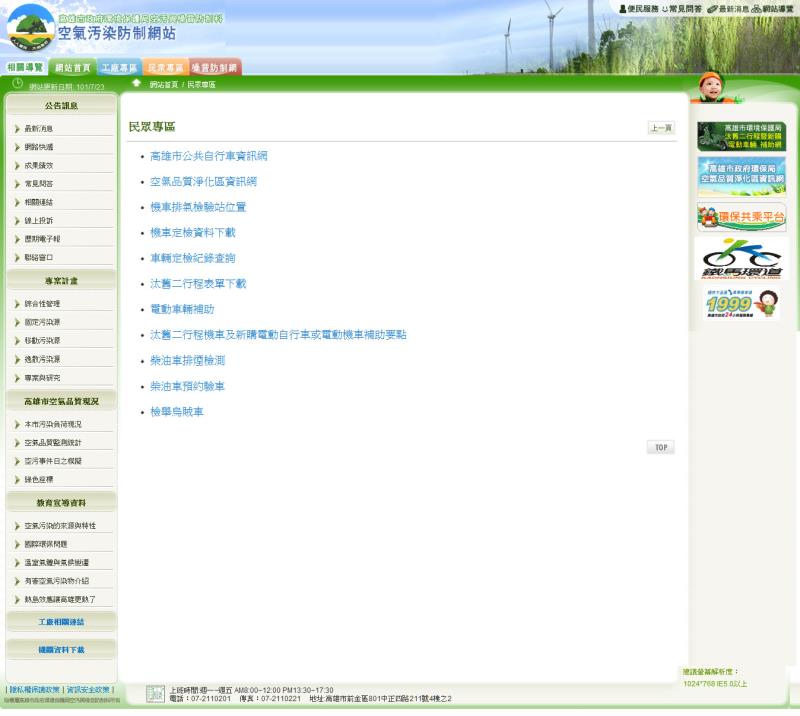800x716 pixels.
Task: Click 網站首頁 in the breadcrumb
Action: click(x=164, y=85)
